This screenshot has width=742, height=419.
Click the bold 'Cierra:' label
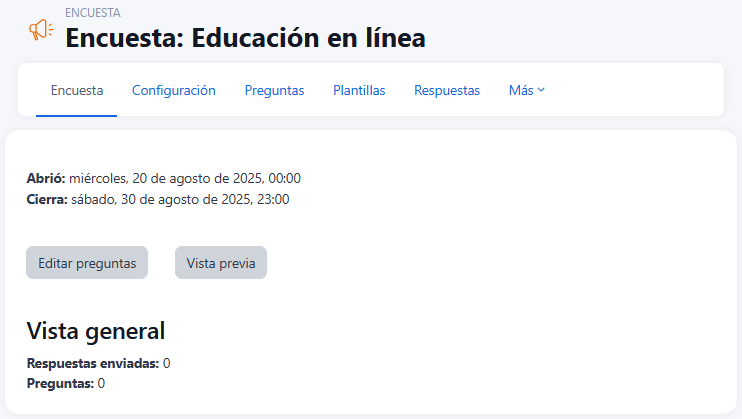tap(47, 199)
